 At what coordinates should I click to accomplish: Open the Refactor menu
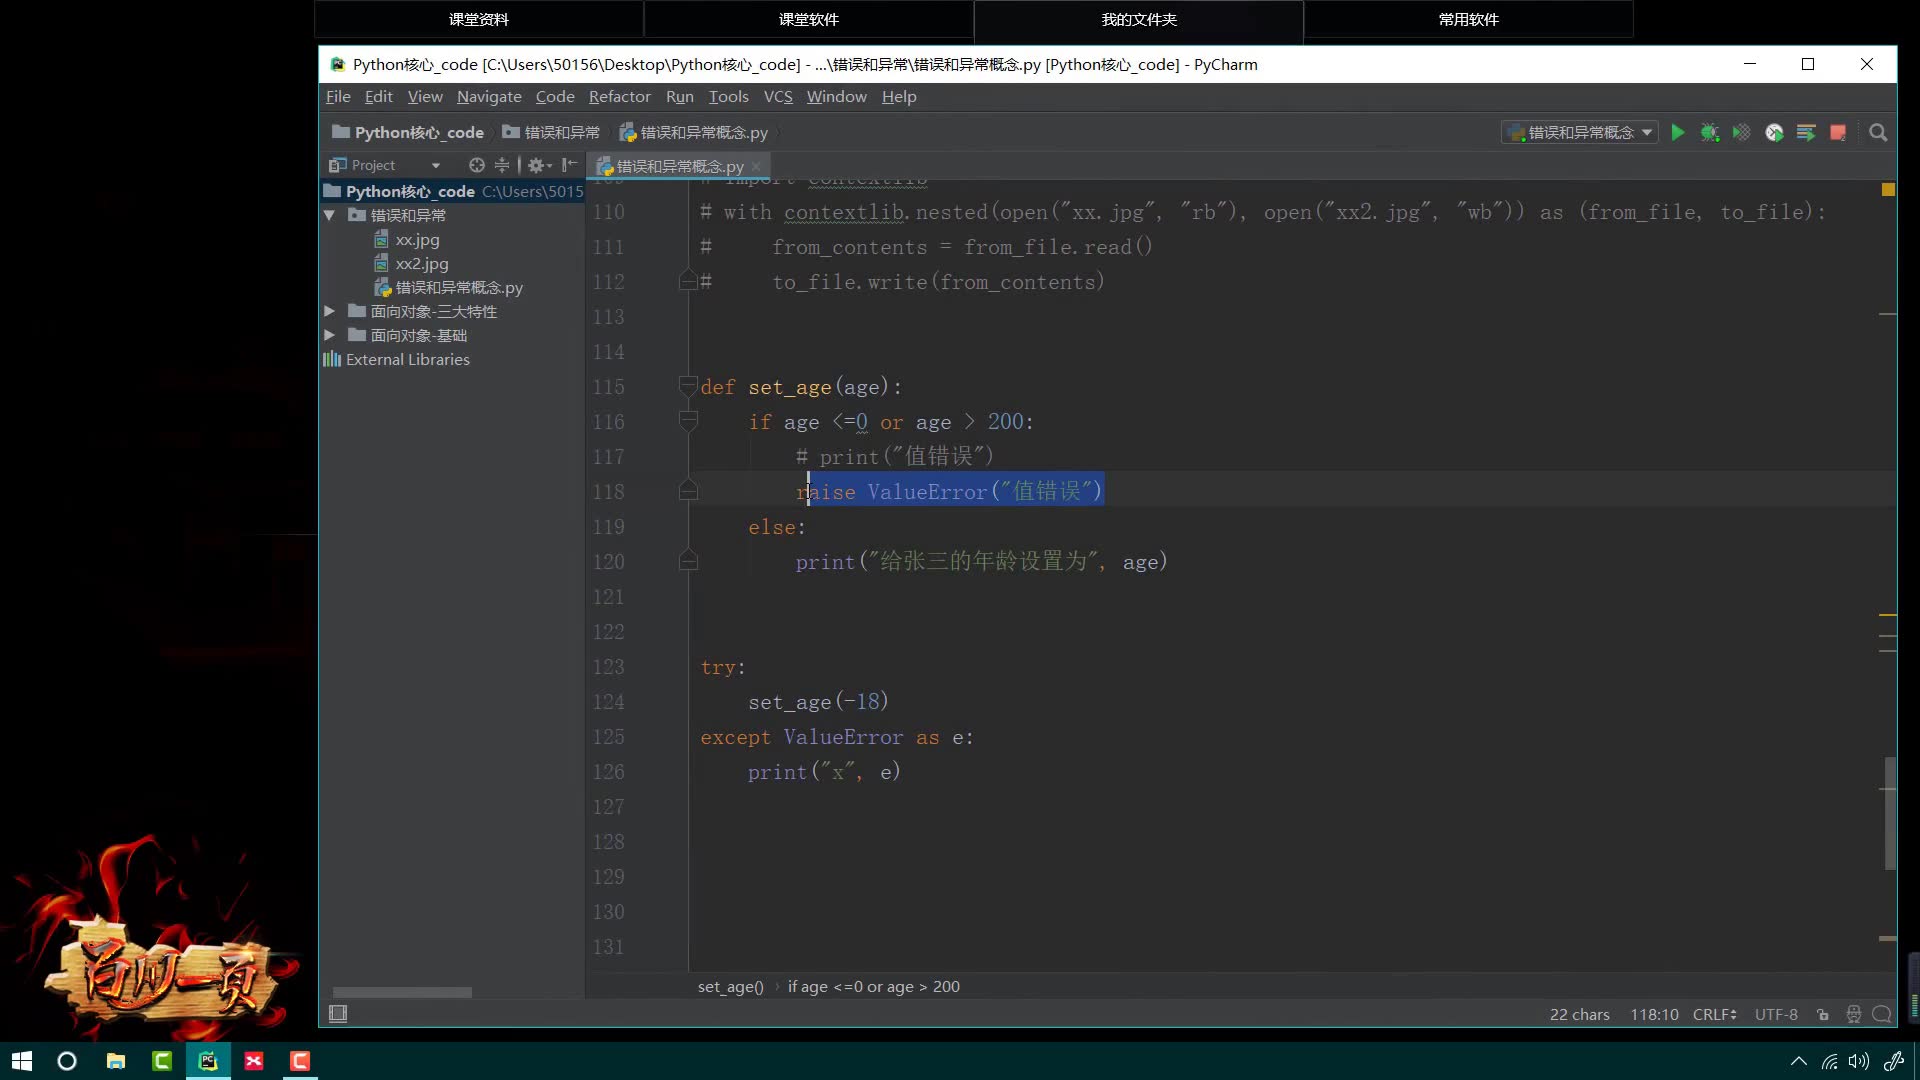(x=619, y=96)
